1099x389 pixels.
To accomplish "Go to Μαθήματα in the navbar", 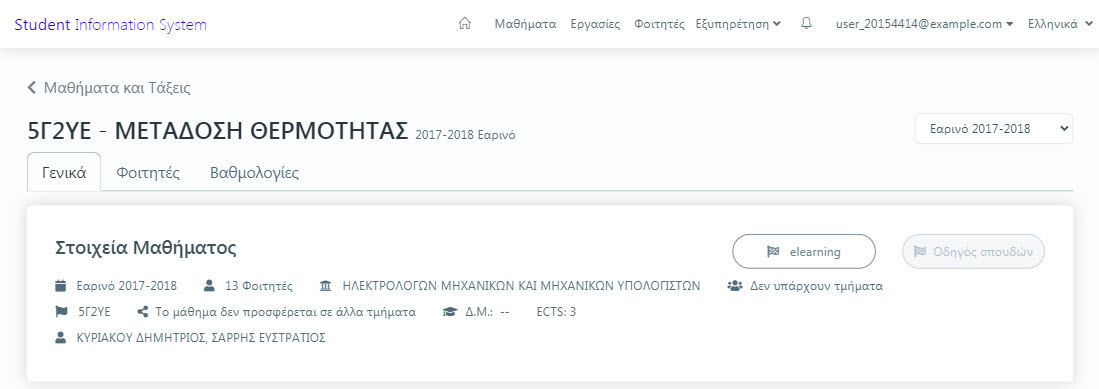I will 525,24.
